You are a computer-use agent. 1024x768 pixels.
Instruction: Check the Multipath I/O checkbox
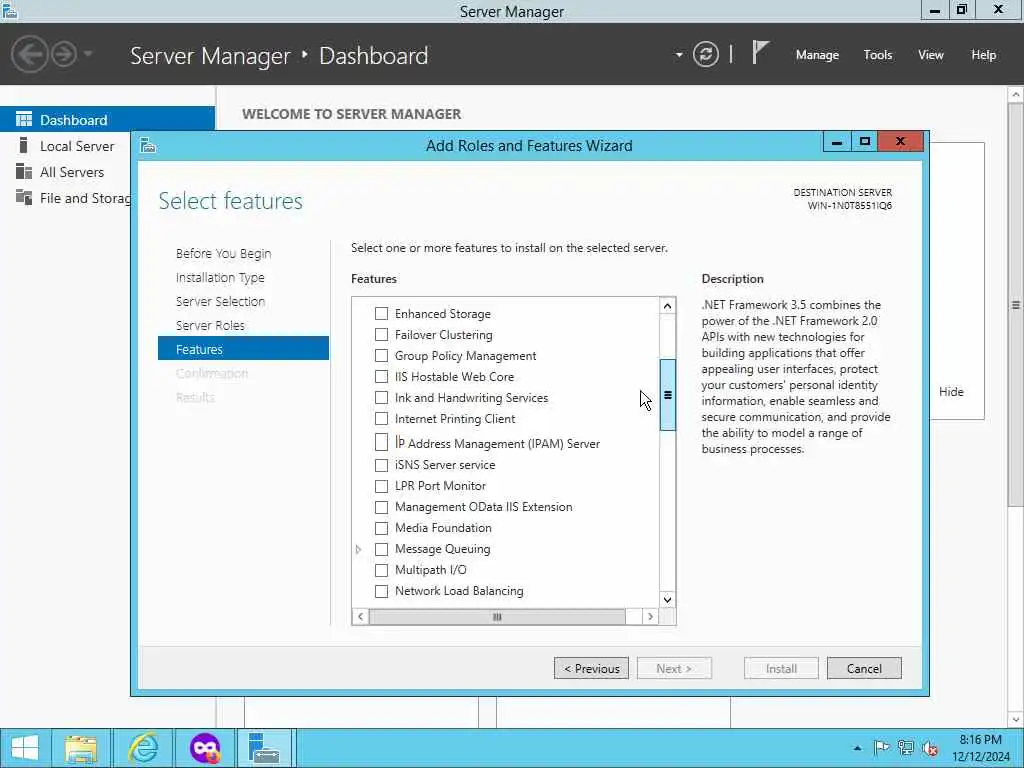pos(381,570)
